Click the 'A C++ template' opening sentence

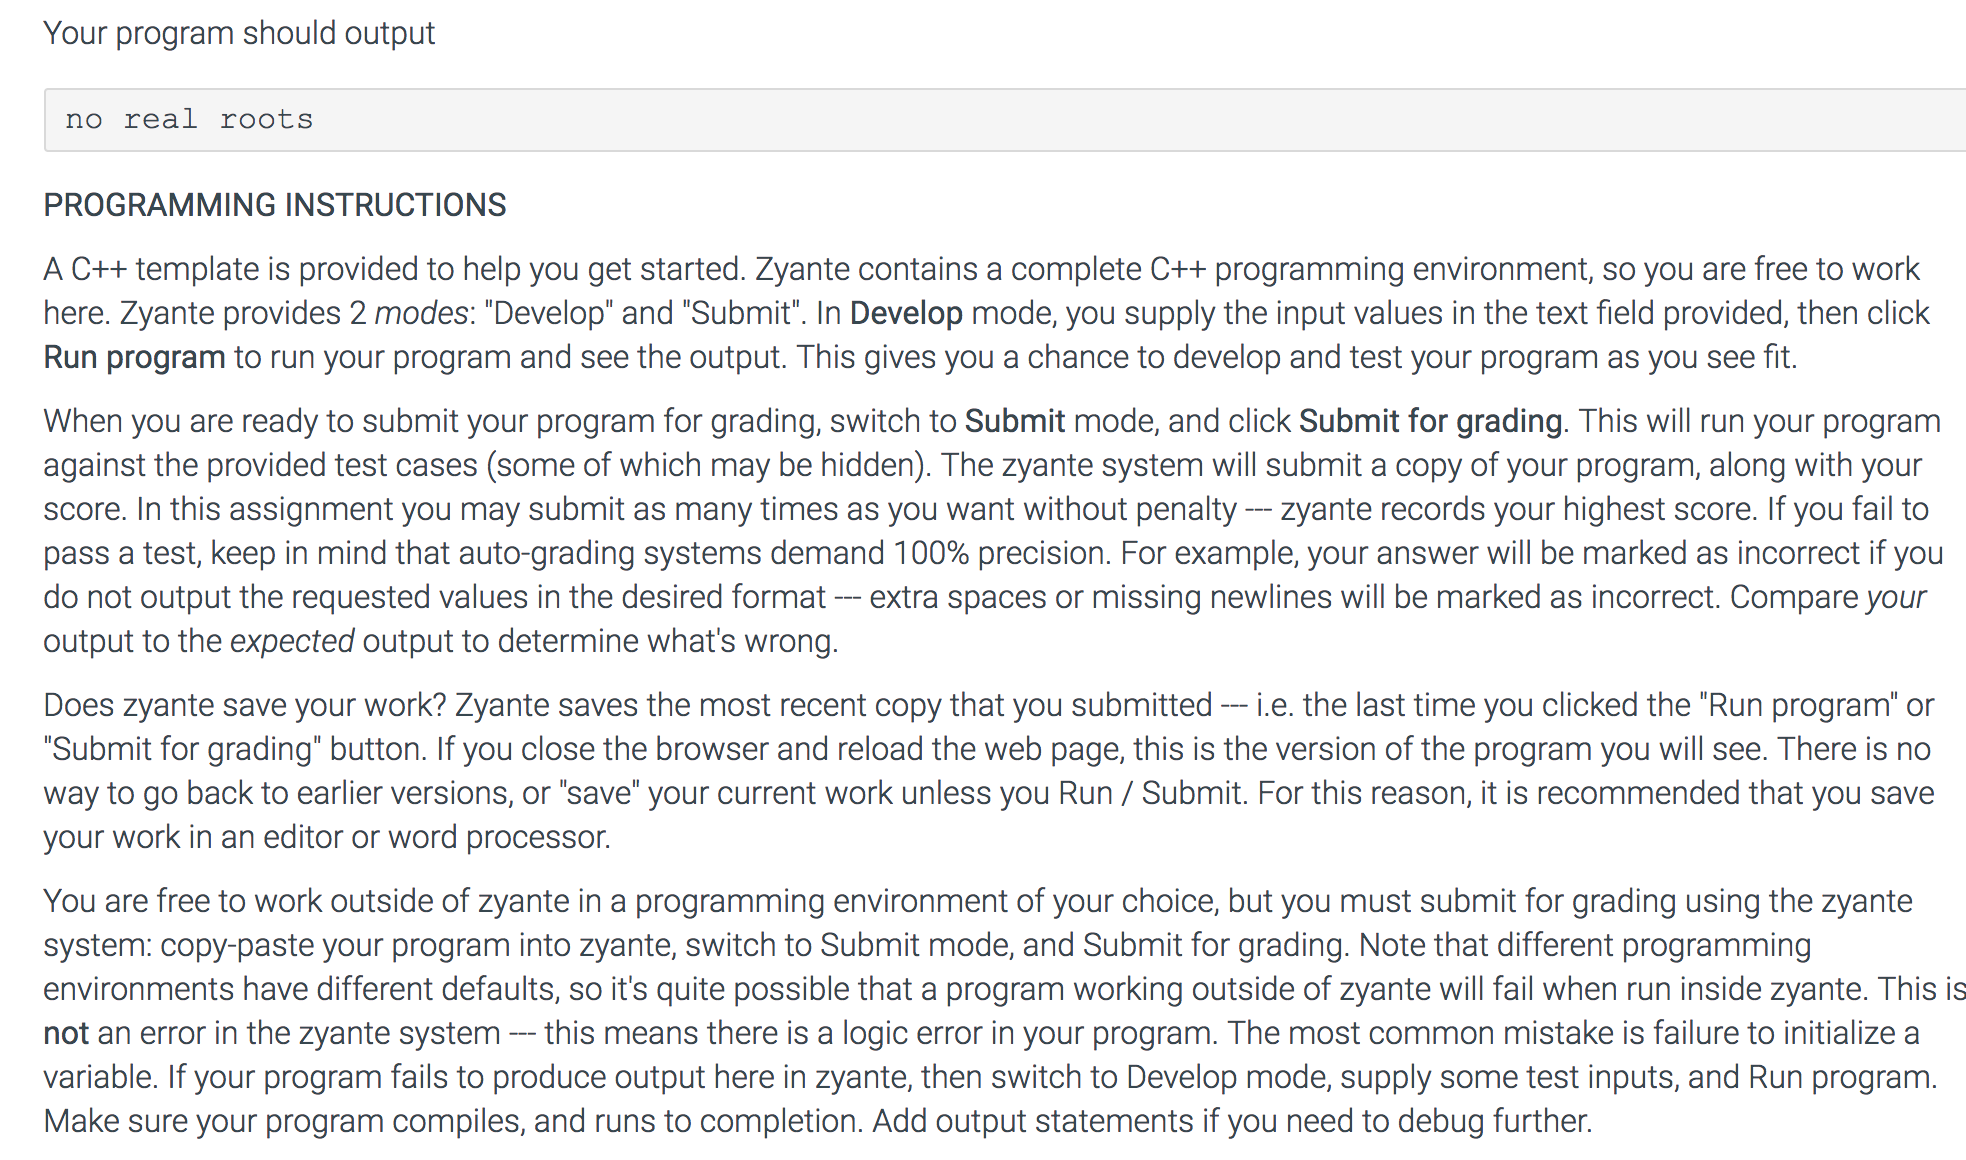click(395, 269)
